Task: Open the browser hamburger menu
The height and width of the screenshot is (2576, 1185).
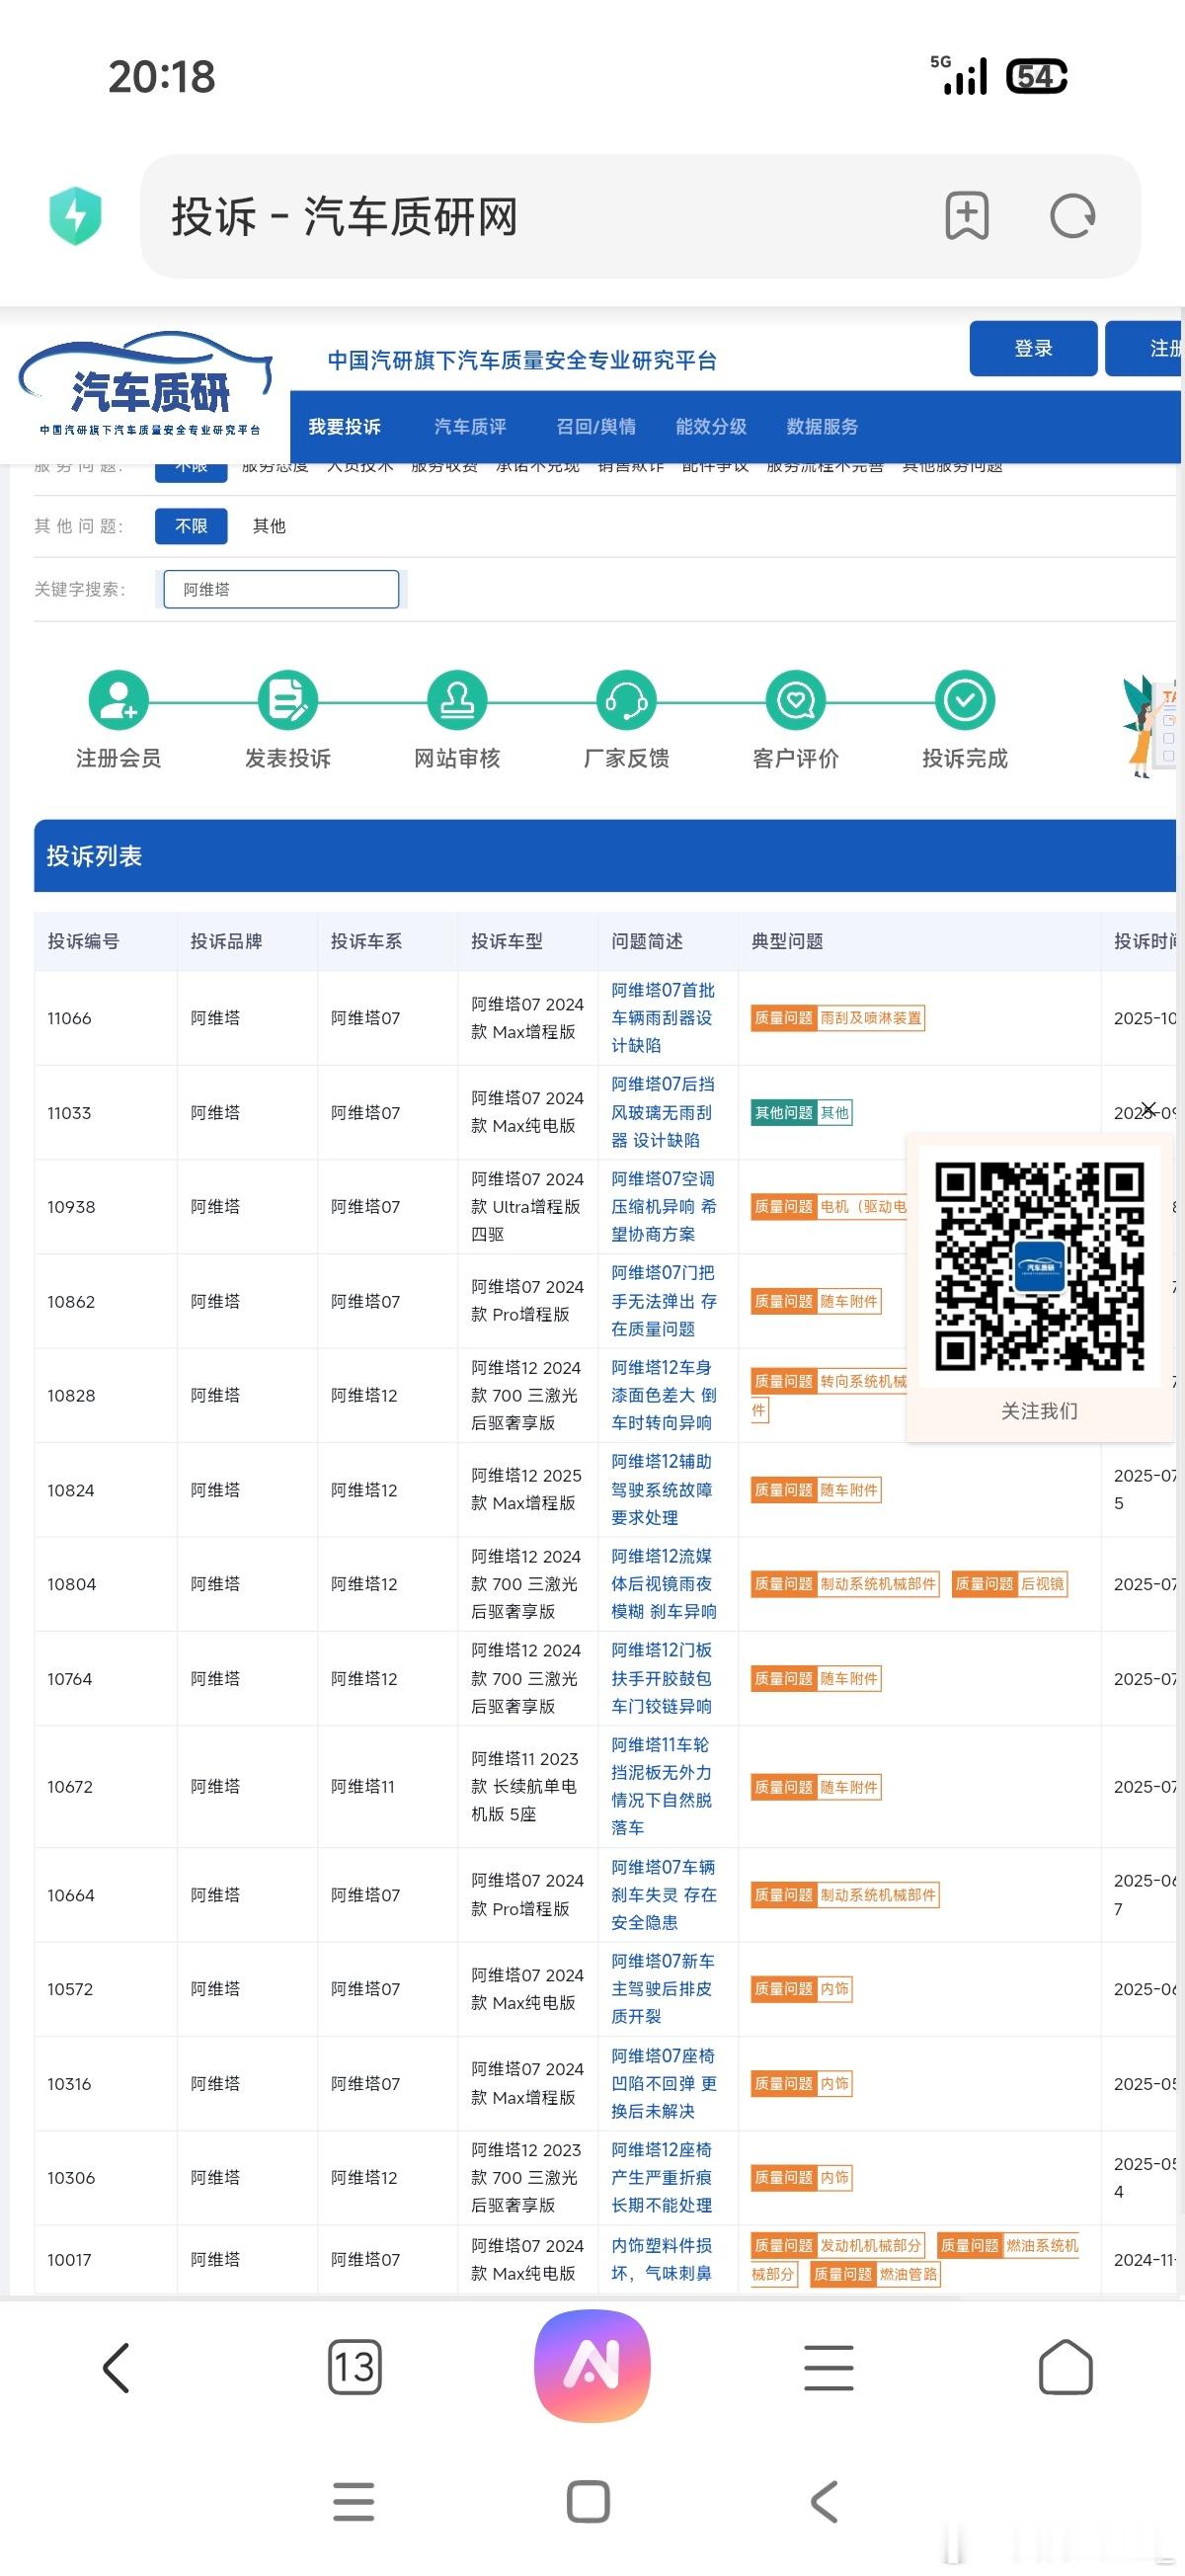Action: coord(829,2367)
